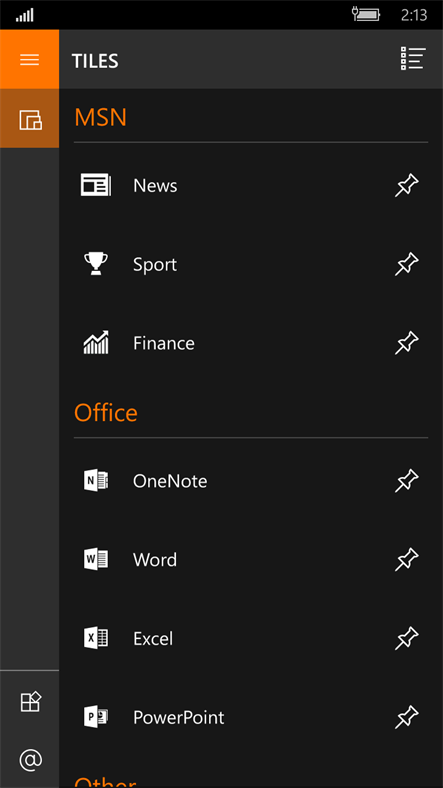This screenshot has height=788, width=443.
Task: Open the Excel list entry
Action: coord(251,638)
